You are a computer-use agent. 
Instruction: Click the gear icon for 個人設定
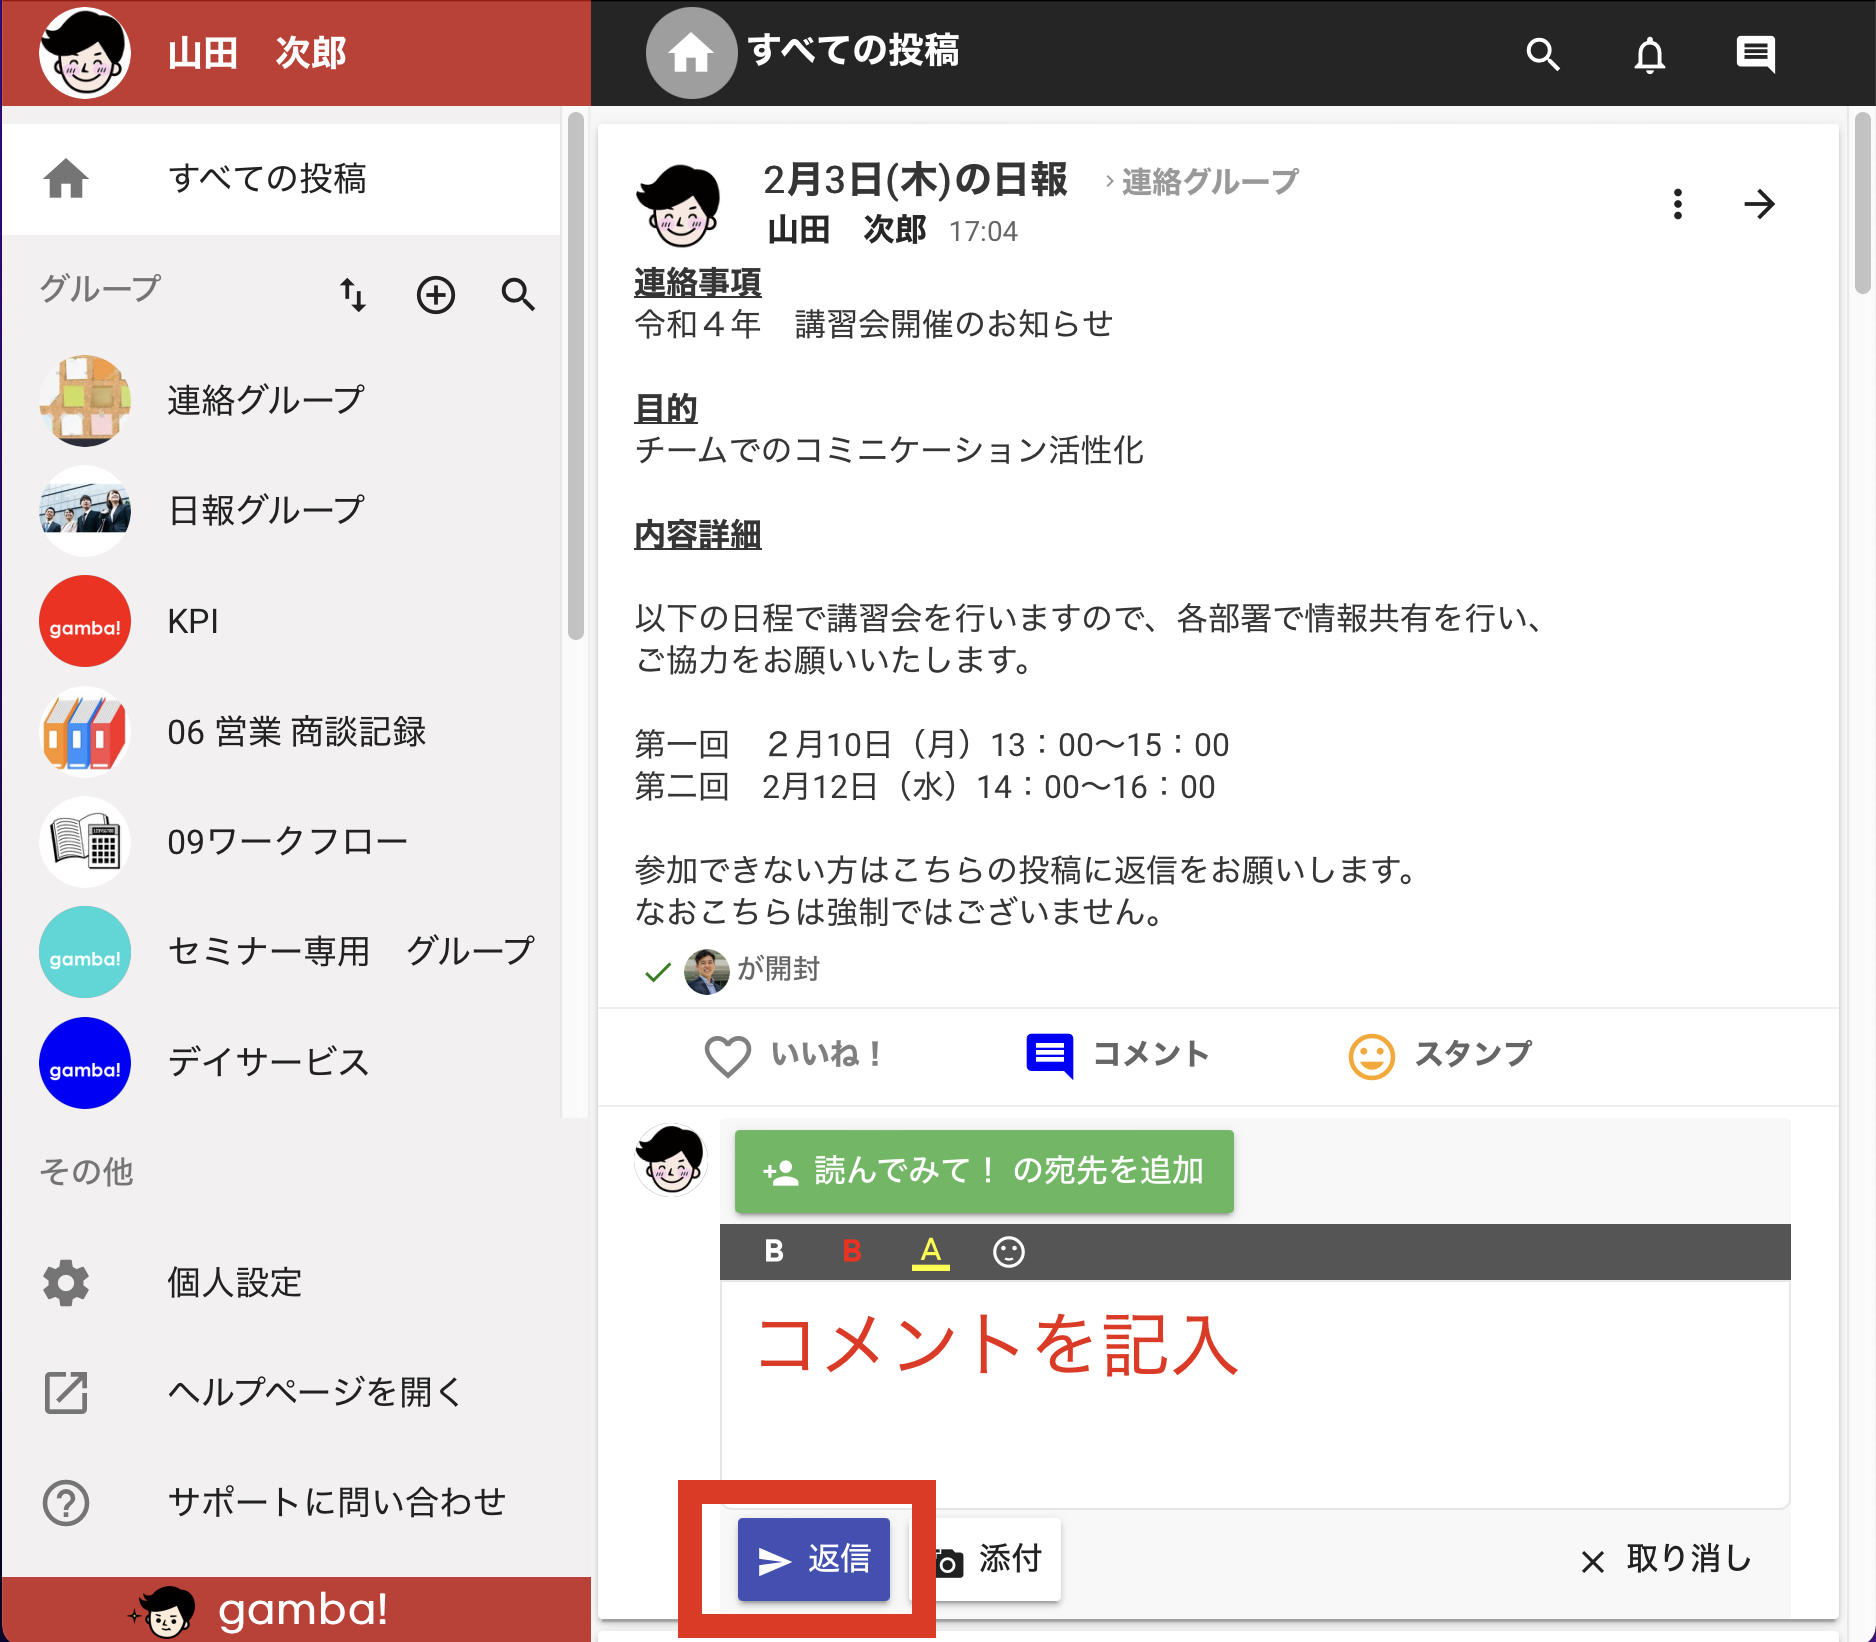click(x=66, y=1283)
